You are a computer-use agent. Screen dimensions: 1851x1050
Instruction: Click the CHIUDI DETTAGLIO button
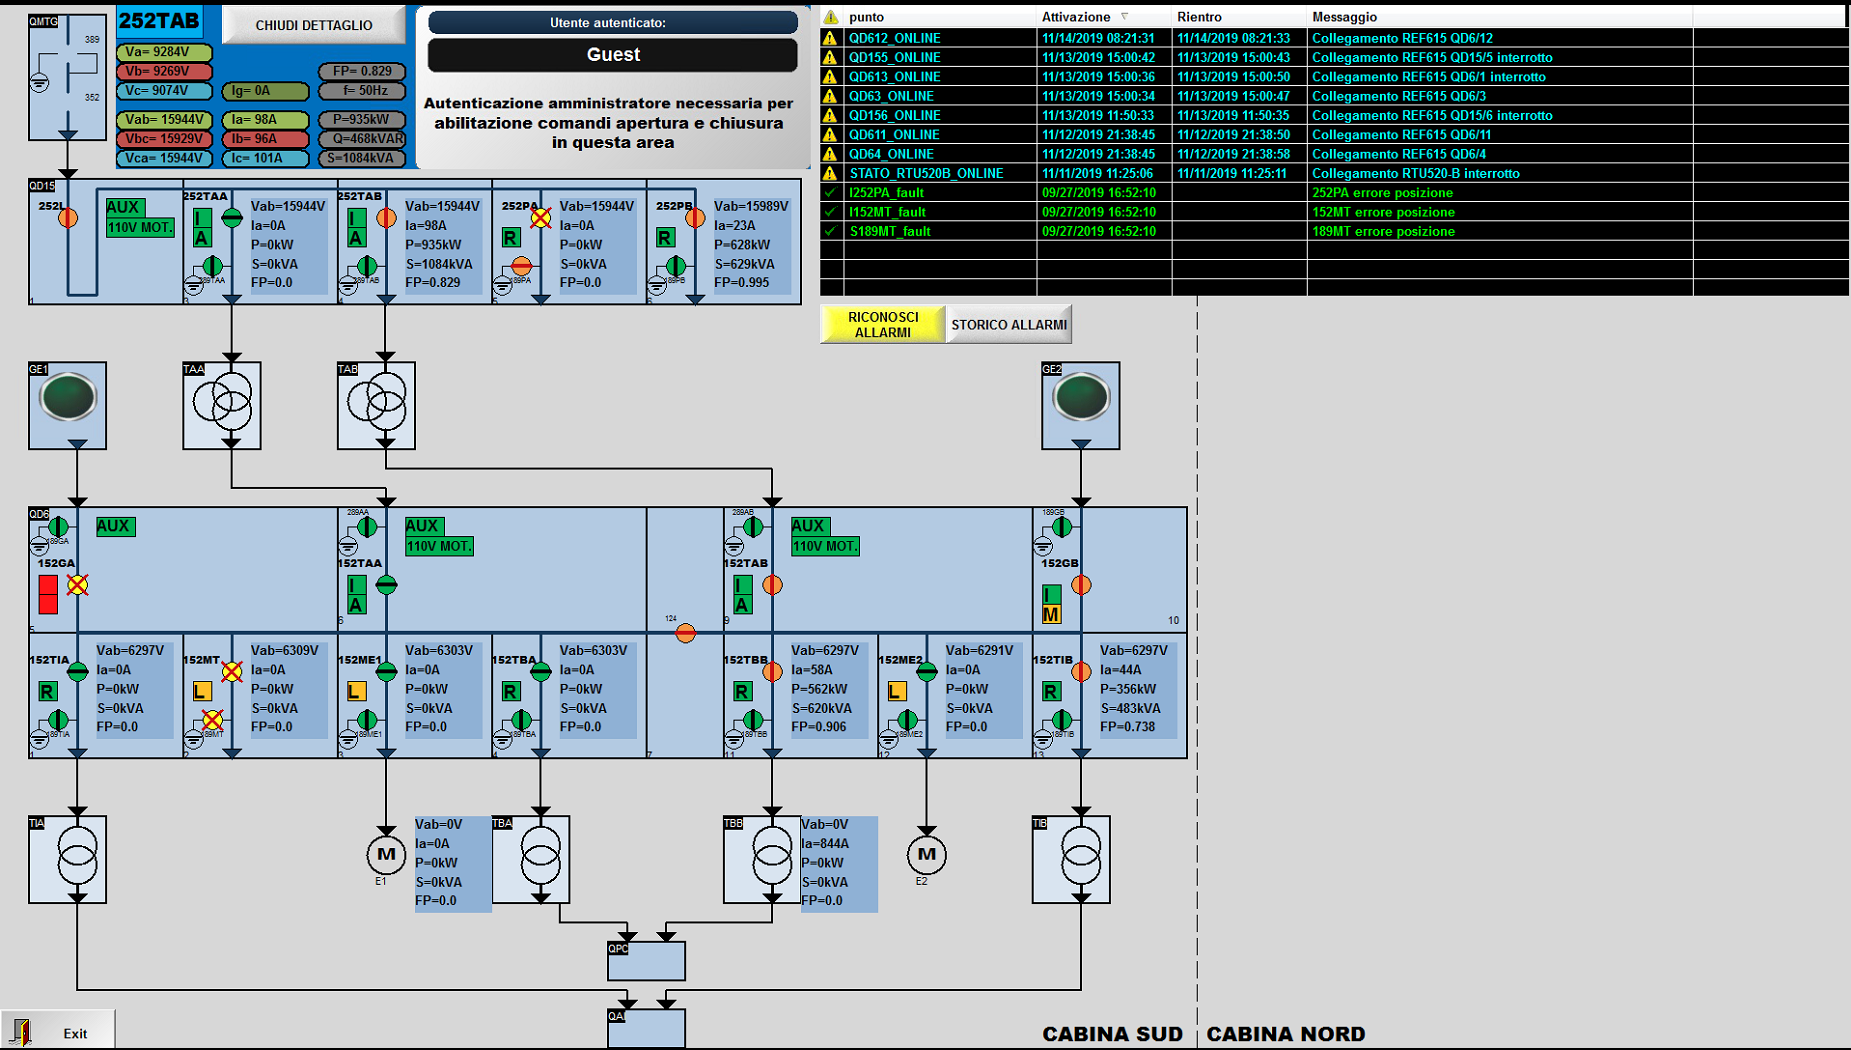(x=313, y=25)
